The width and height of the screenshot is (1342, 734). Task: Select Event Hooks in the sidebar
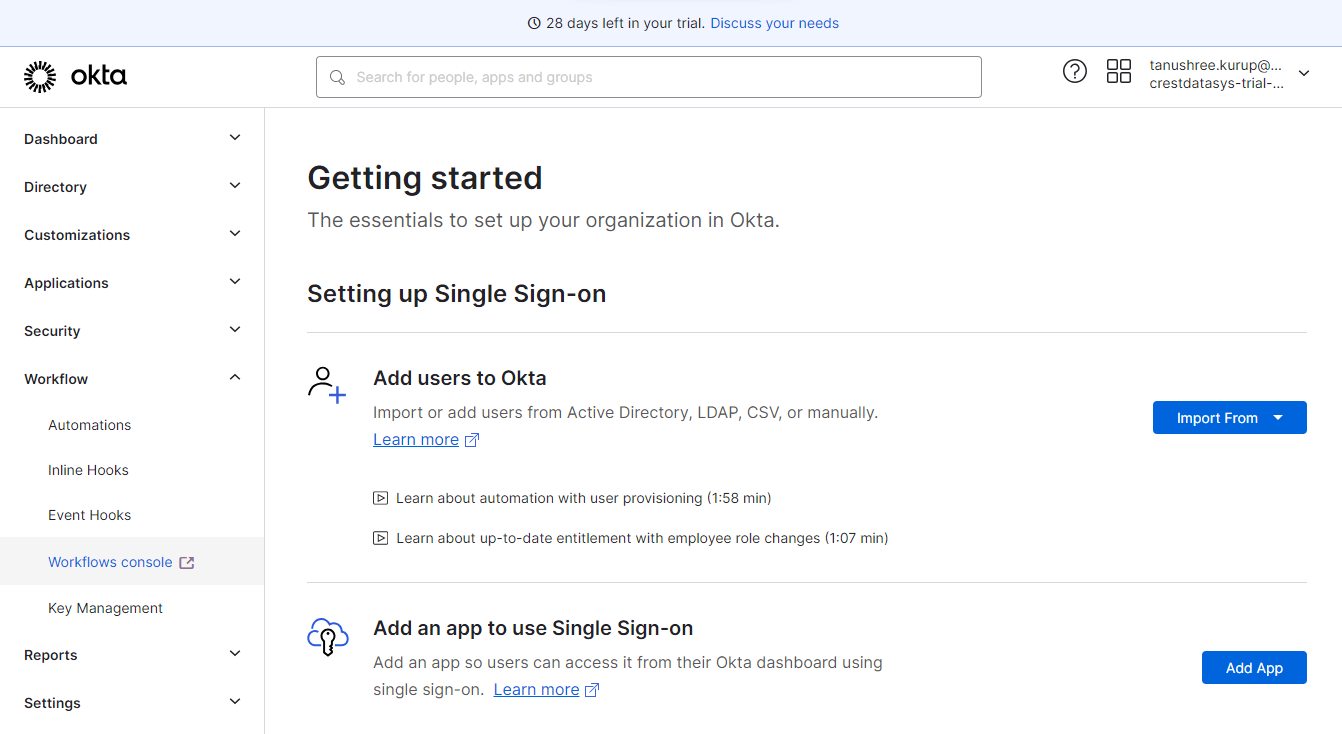(x=90, y=515)
